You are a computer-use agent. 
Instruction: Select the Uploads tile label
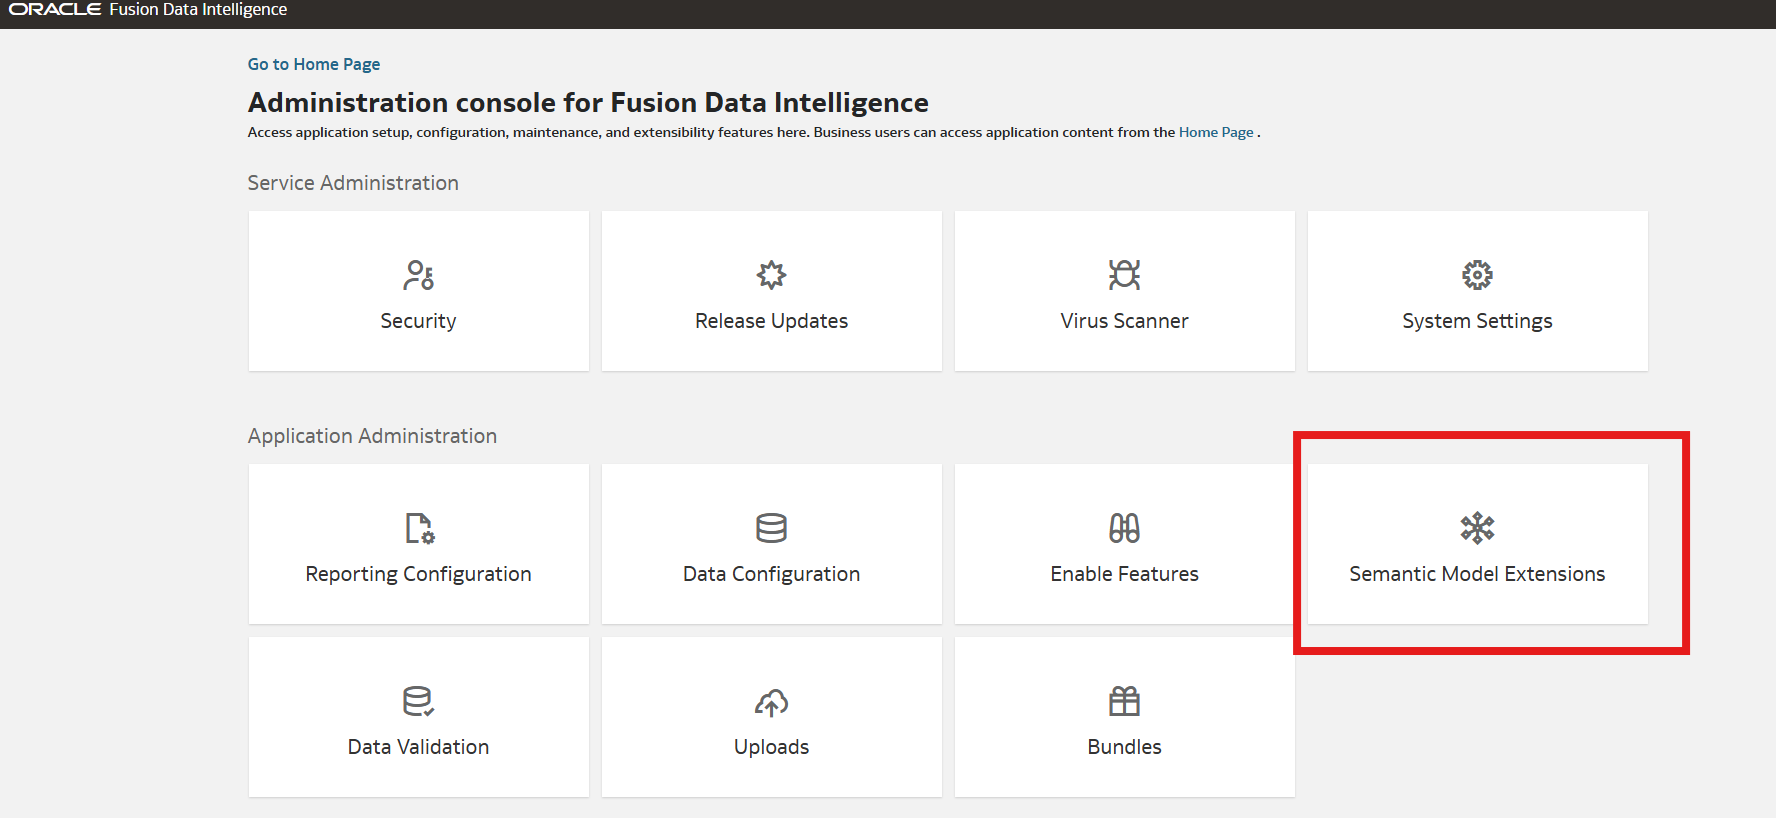point(771,747)
